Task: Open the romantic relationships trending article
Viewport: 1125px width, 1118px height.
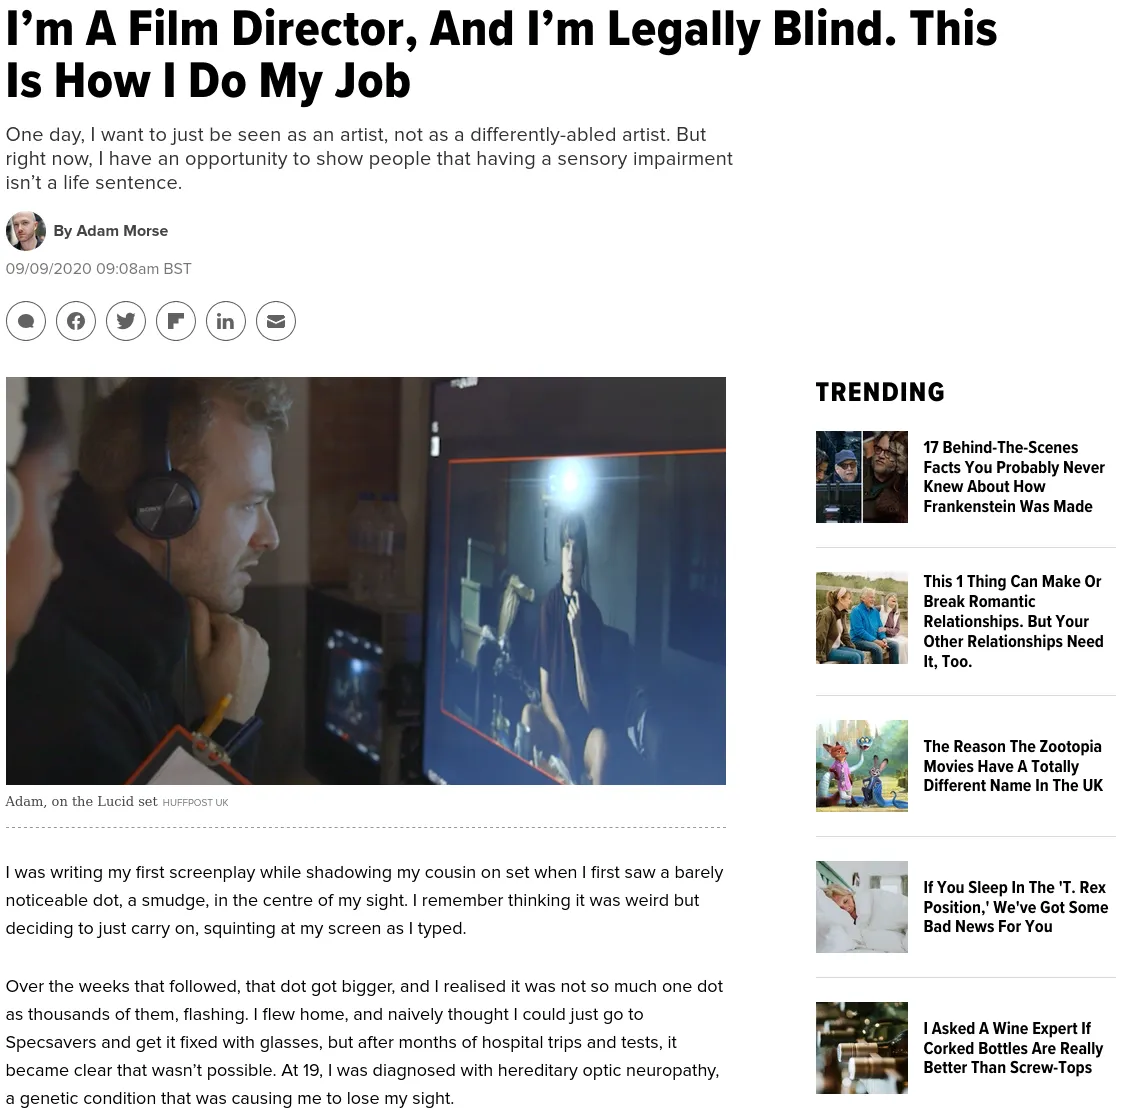Action: coord(1013,621)
